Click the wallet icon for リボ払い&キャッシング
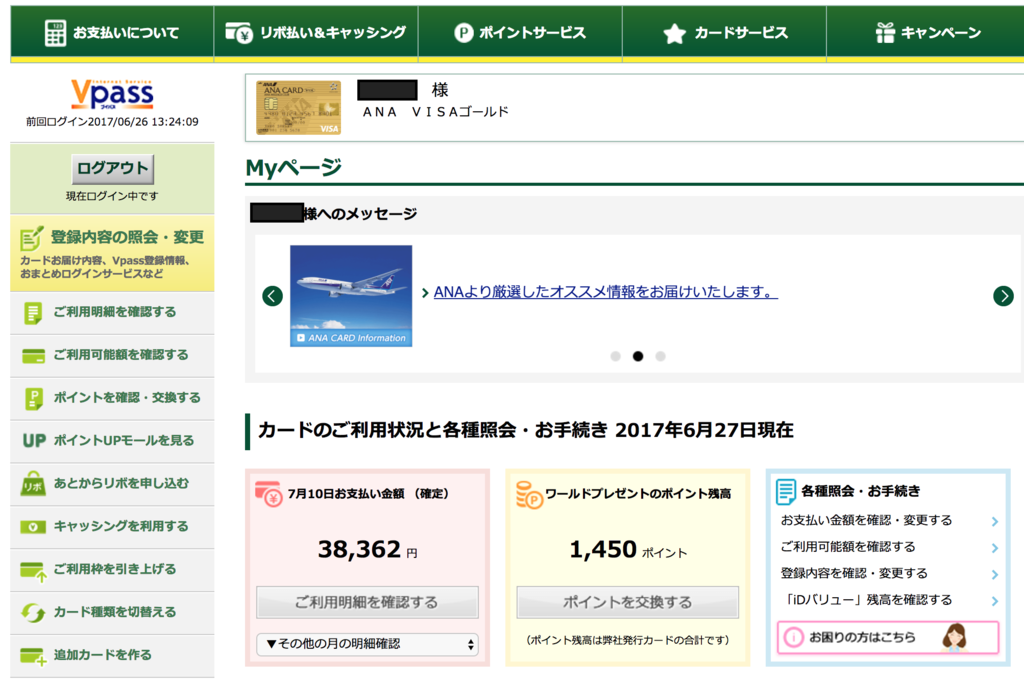The width and height of the screenshot is (1024, 684). click(x=238, y=32)
